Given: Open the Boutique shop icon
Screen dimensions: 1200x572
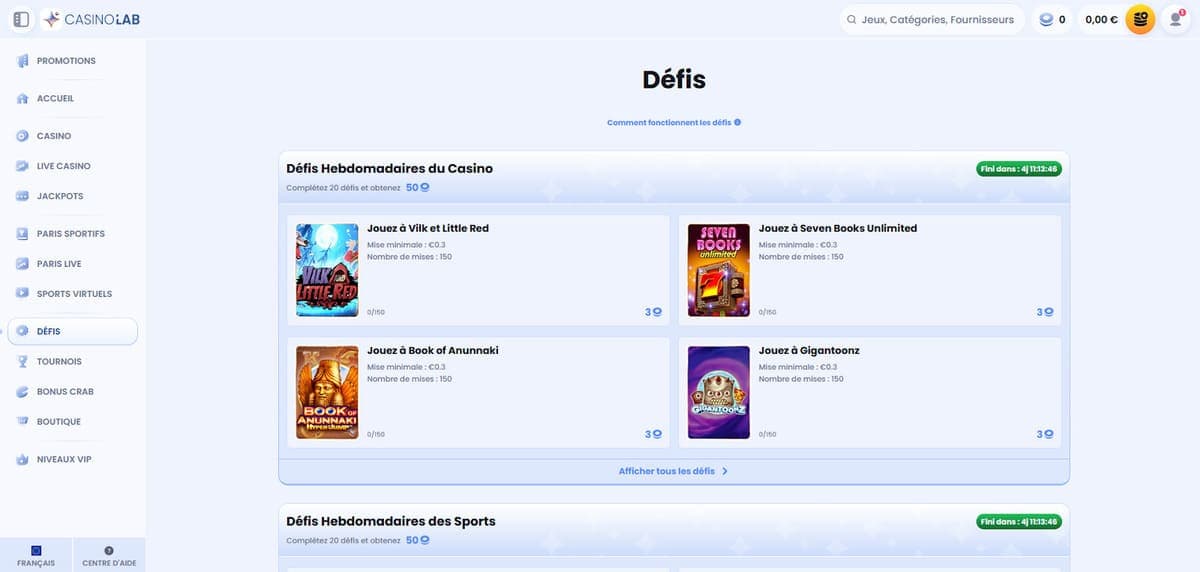Looking at the screenshot, I should [x=22, y=422].
